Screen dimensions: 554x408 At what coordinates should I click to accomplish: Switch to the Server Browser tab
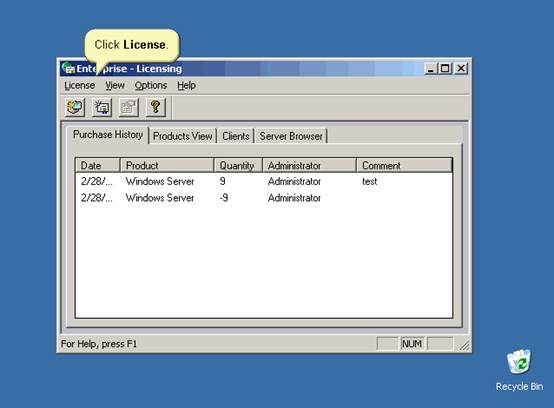pyautogui.click(x=291, y=136)
